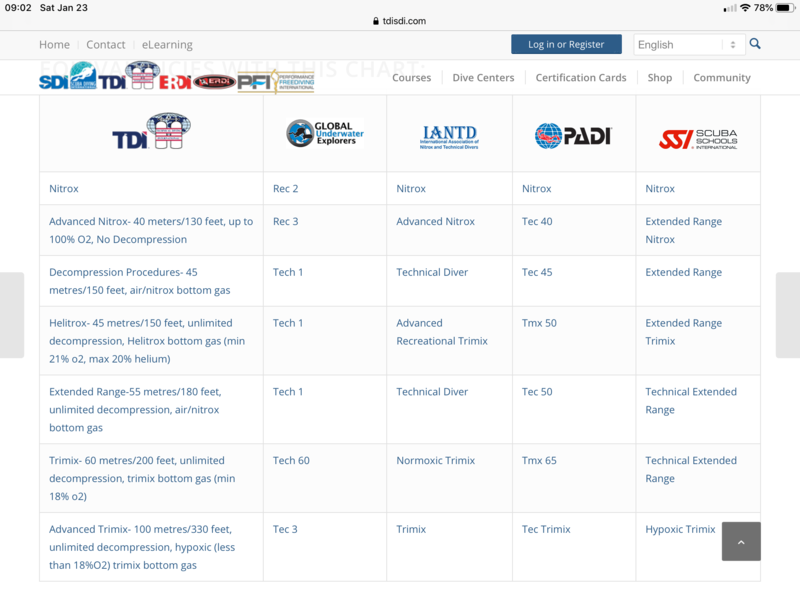Open the eLearning link
The image size is (800, 600).
[x=167, y=44]
